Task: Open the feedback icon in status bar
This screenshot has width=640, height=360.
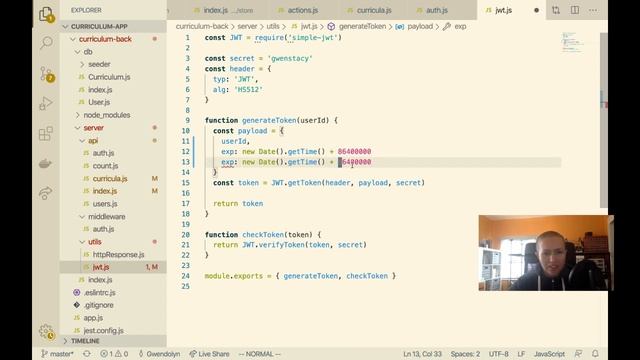Action: [578, 354]
